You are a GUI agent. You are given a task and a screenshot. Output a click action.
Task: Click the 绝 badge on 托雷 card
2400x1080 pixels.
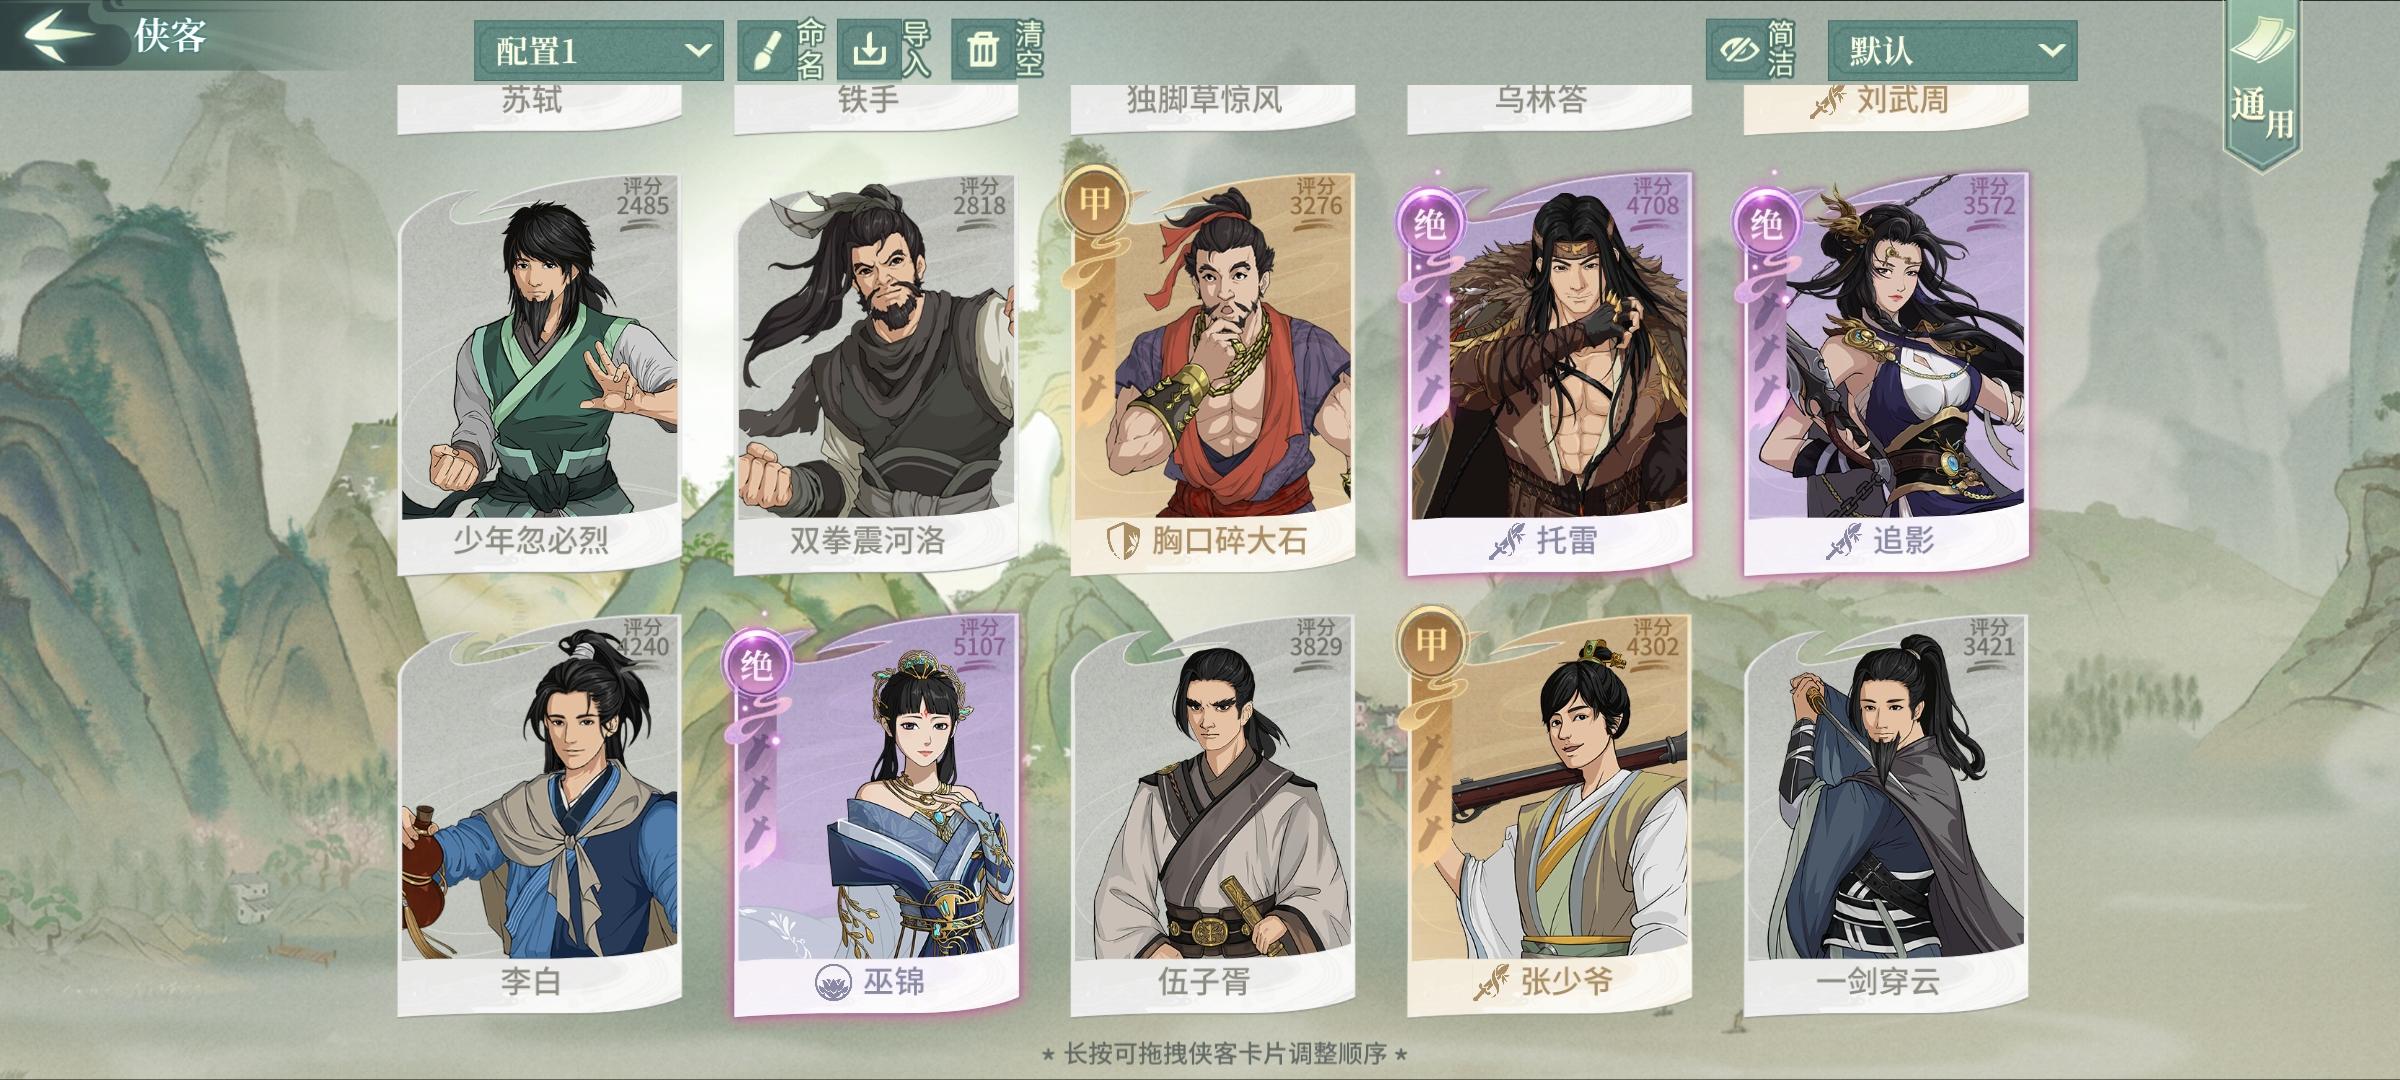[x=1430, y=223]
